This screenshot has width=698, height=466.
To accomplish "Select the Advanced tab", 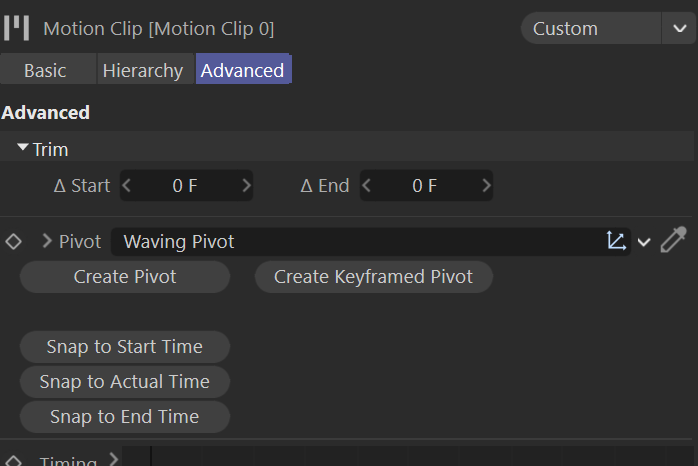I will (242, 71).
